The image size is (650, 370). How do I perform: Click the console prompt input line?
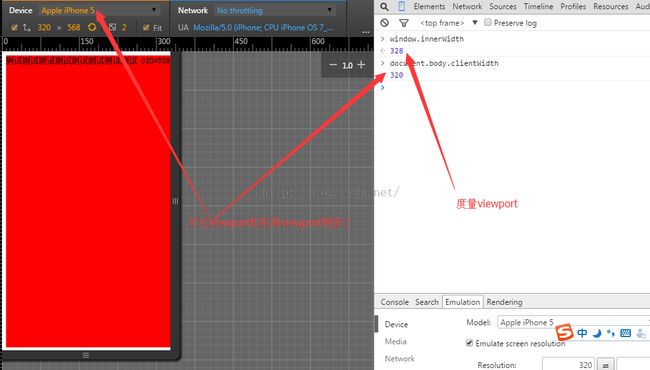click(514, 87)
